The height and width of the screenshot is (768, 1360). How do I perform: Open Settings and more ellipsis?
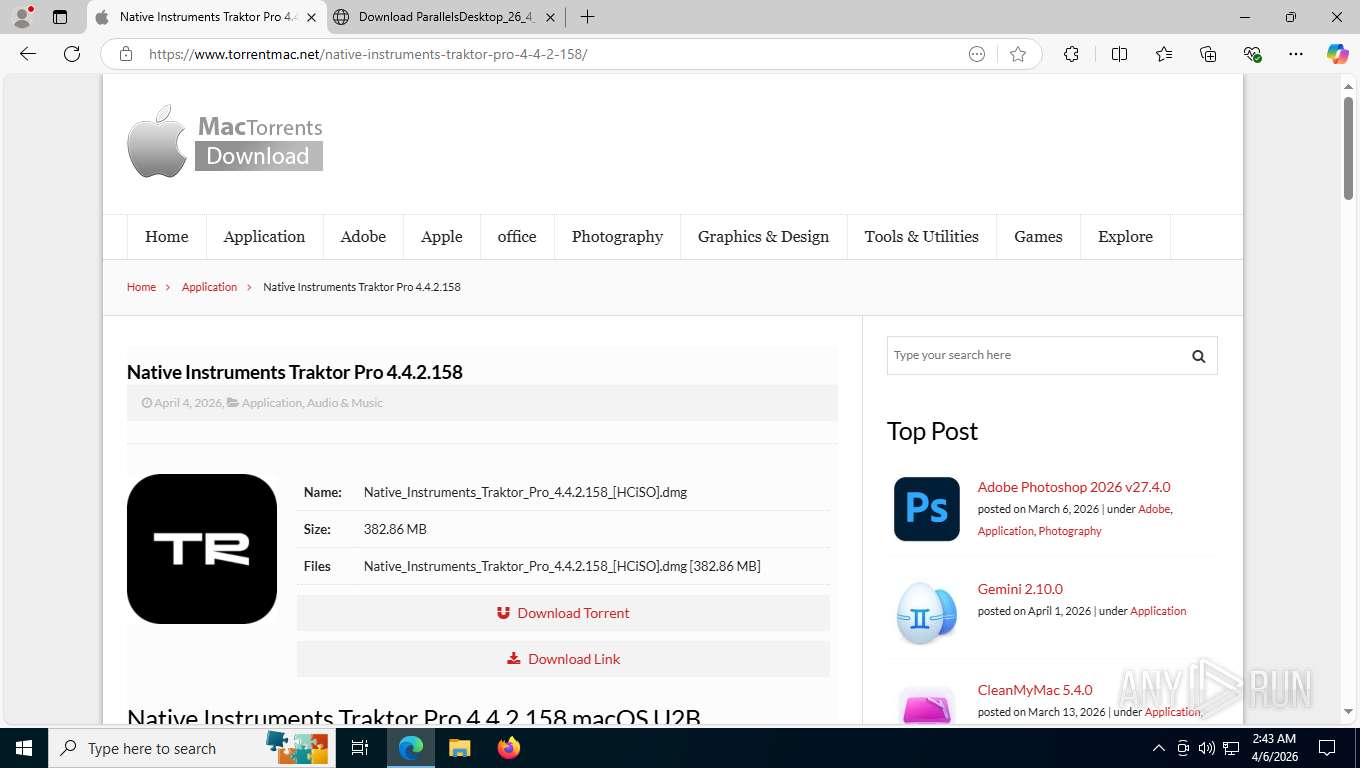1296,54
